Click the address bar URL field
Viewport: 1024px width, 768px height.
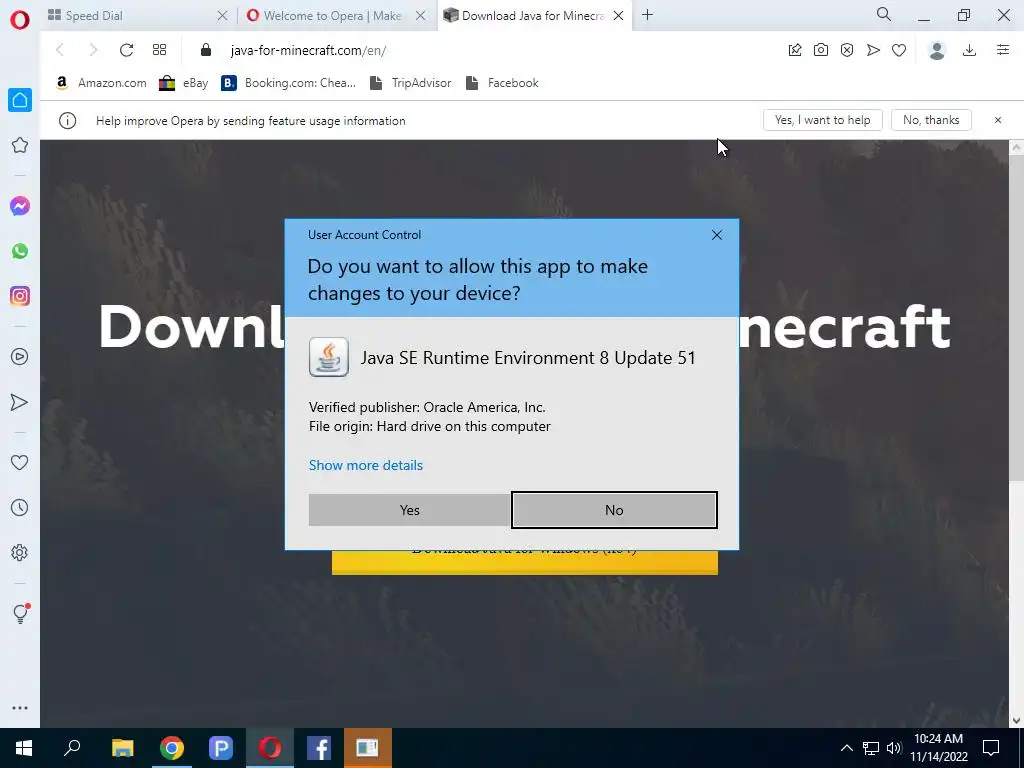(x=483, y=50)
